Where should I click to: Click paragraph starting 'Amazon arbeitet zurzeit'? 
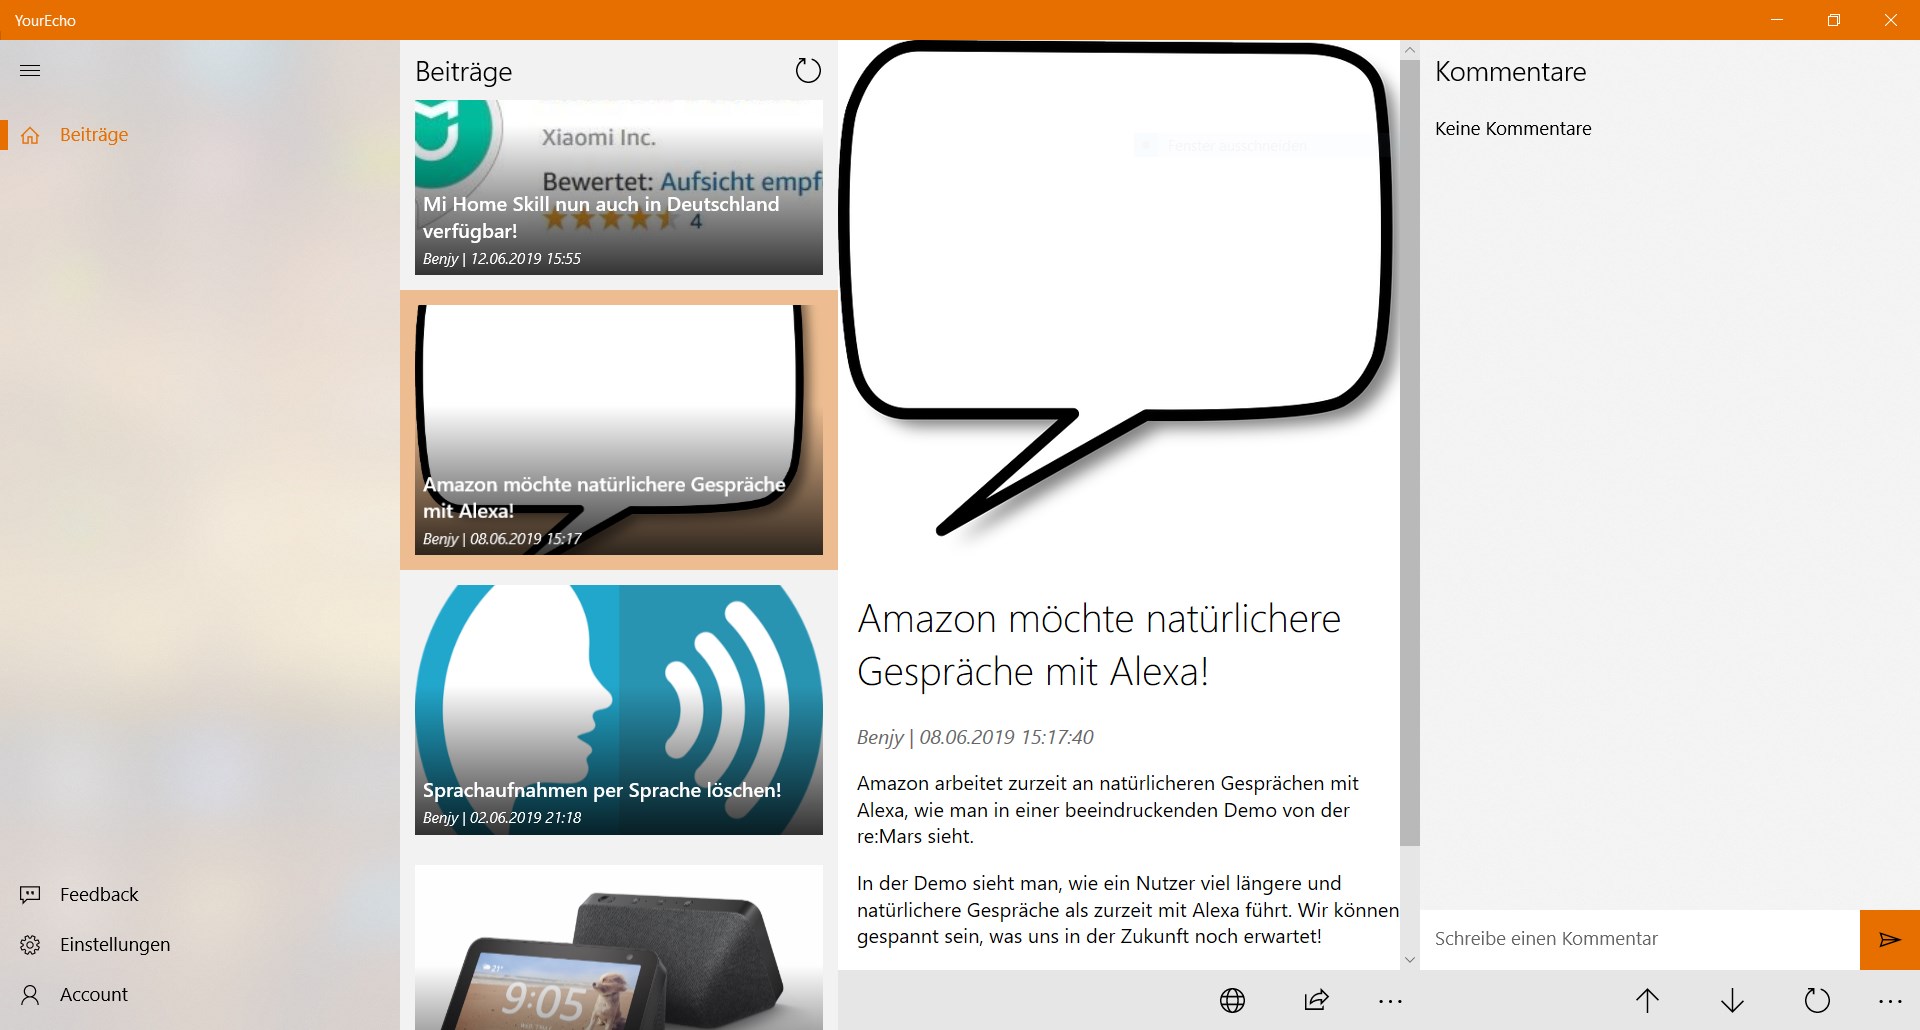coord(1108,810)
